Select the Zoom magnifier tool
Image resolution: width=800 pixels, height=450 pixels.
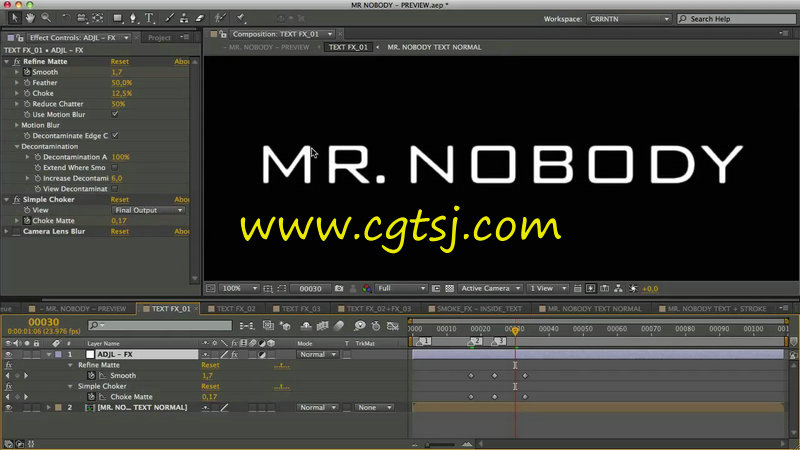[x=46, y=18]
